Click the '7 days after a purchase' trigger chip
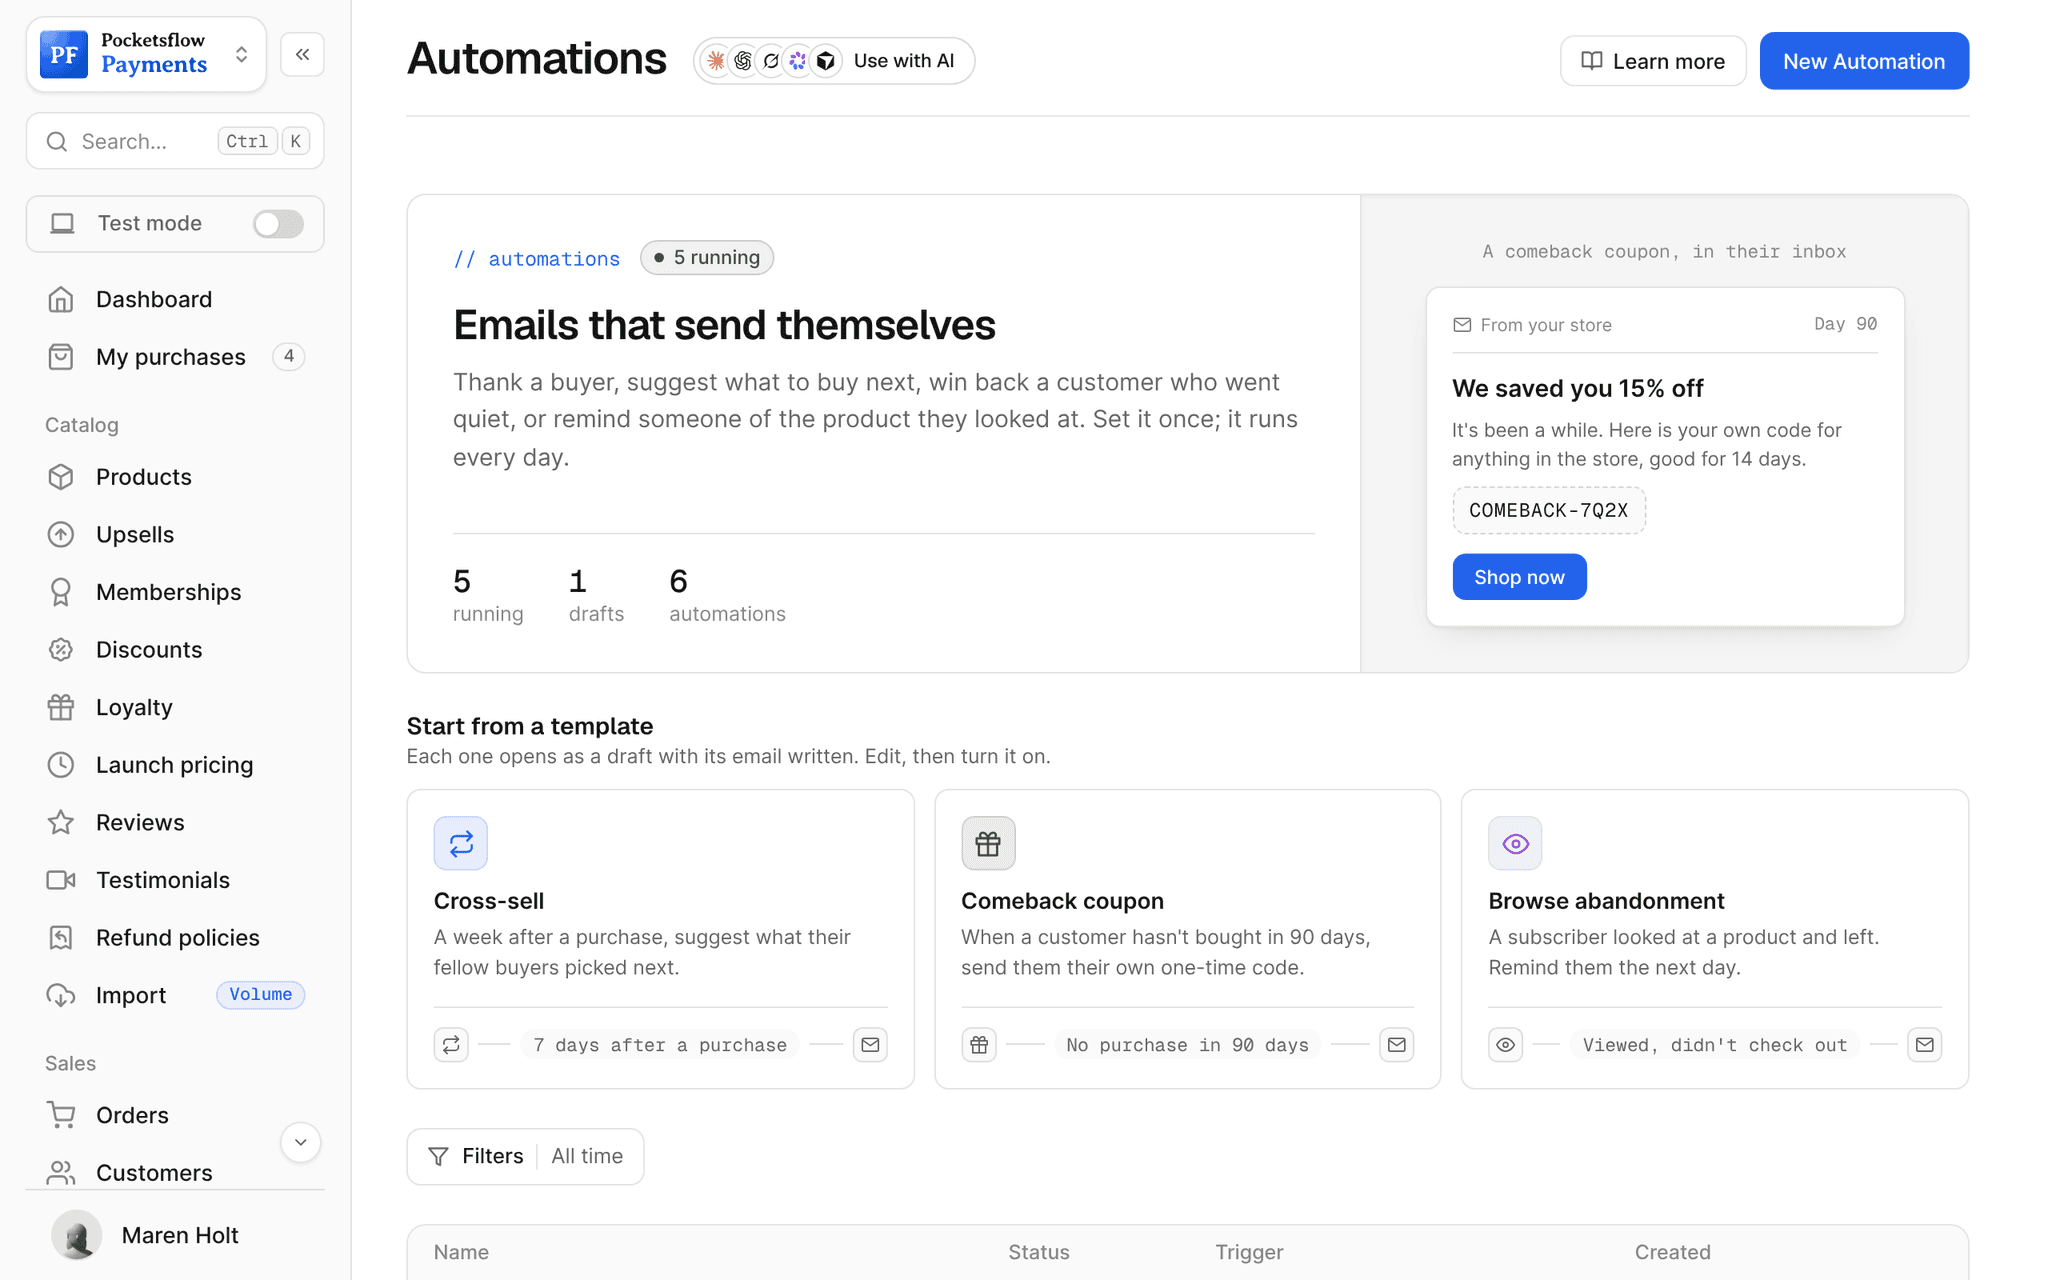The height and width of the screenshot is (1280, 2048). coord(660,1045)
